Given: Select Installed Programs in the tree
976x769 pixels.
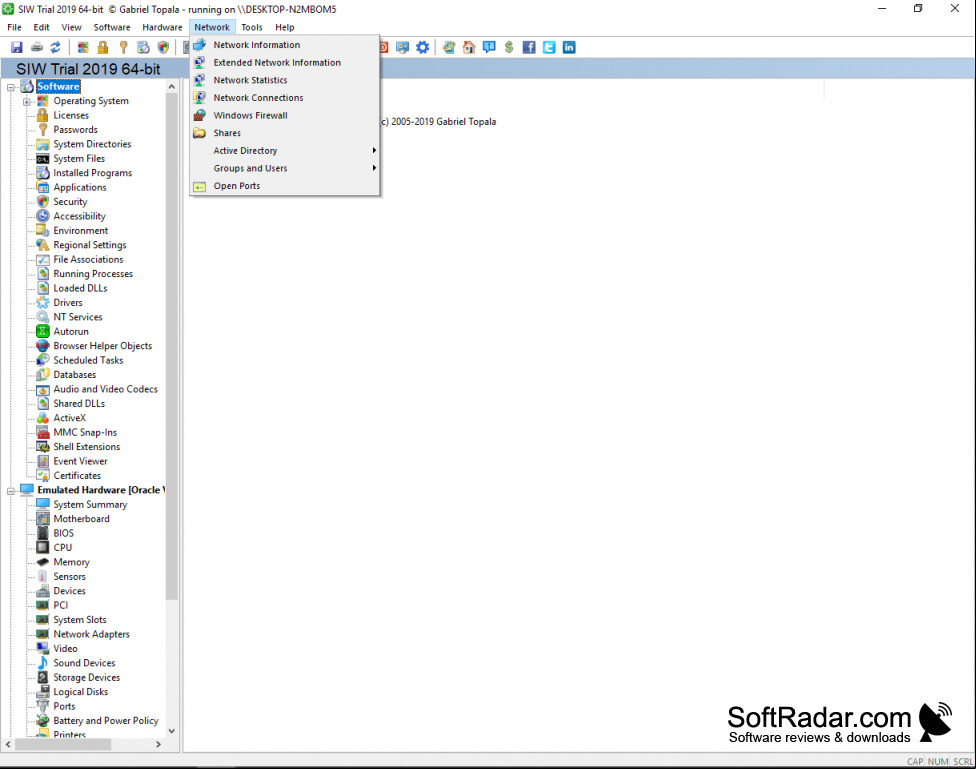Looking at the screenshot, I should (93, 173).
